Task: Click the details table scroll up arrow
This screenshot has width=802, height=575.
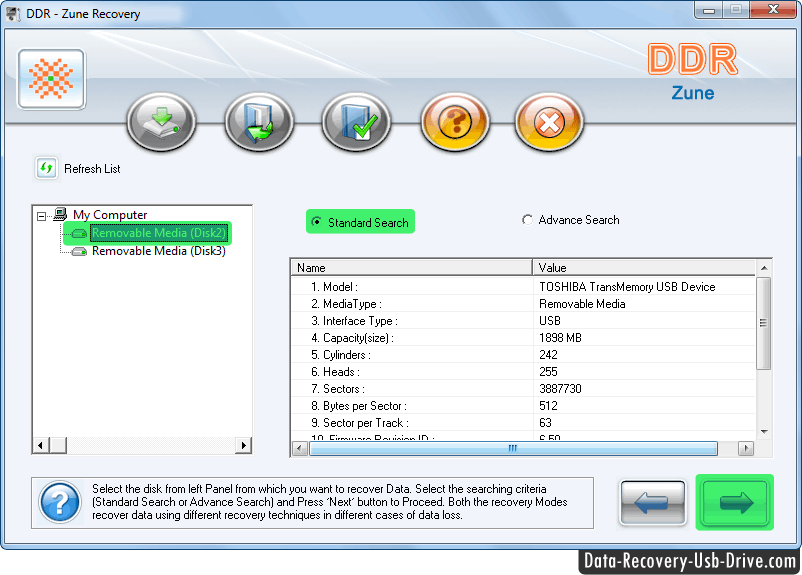Action: 764,268
